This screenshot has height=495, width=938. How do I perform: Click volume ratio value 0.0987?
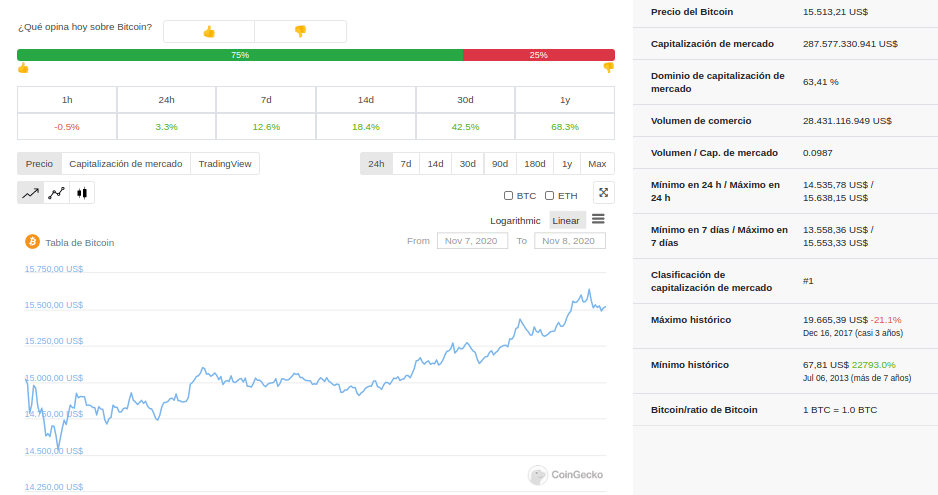click(818, 153)
